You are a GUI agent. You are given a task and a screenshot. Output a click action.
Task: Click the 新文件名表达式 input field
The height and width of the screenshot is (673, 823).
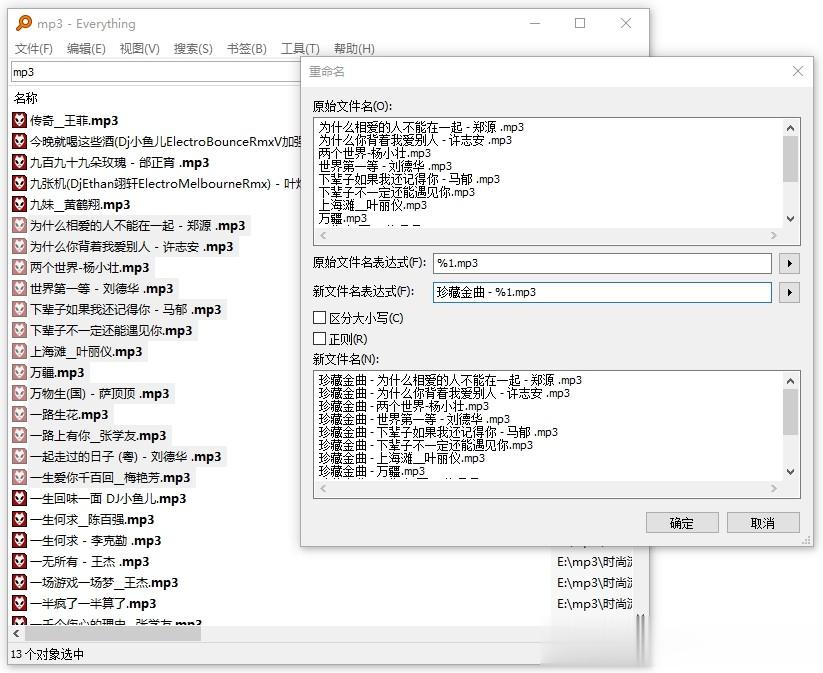tap(602, 292)
